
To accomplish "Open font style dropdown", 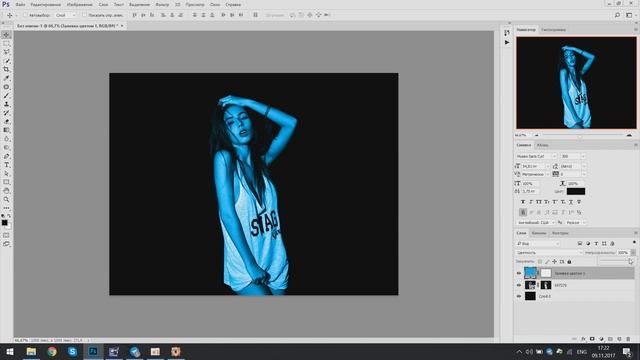I will click(x=573, y=156).
